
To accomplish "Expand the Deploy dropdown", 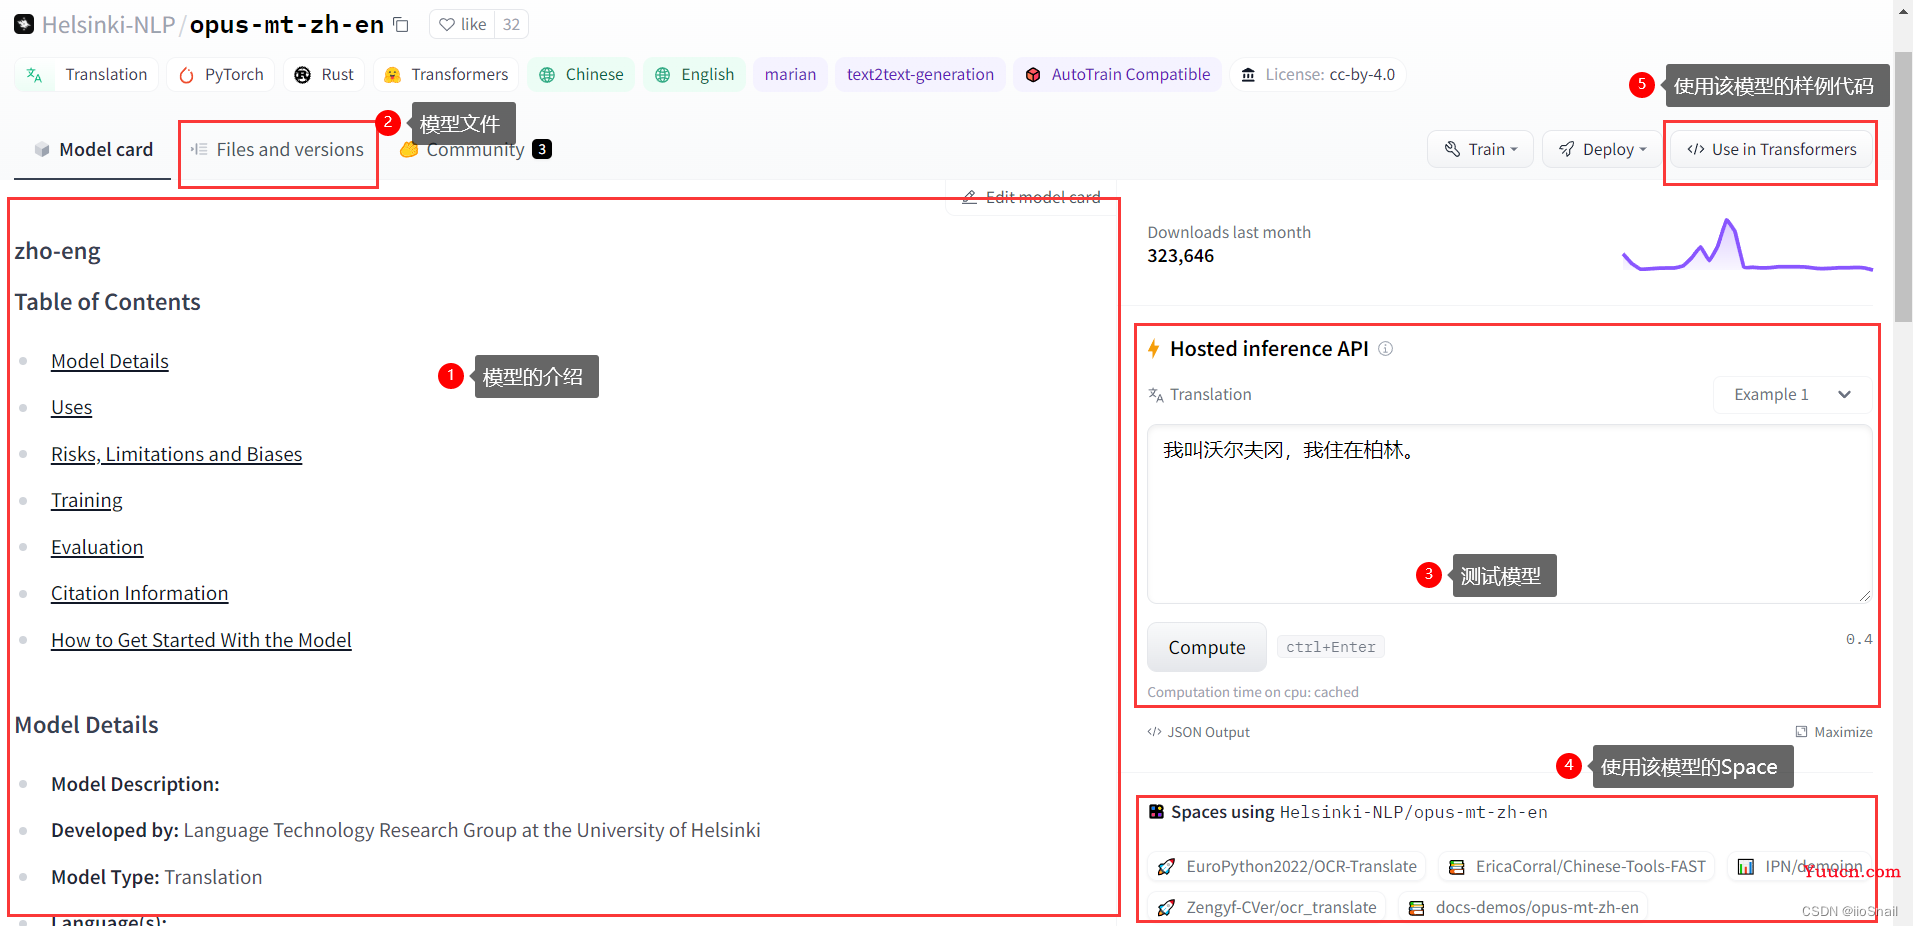I will tap(1602, 149).
